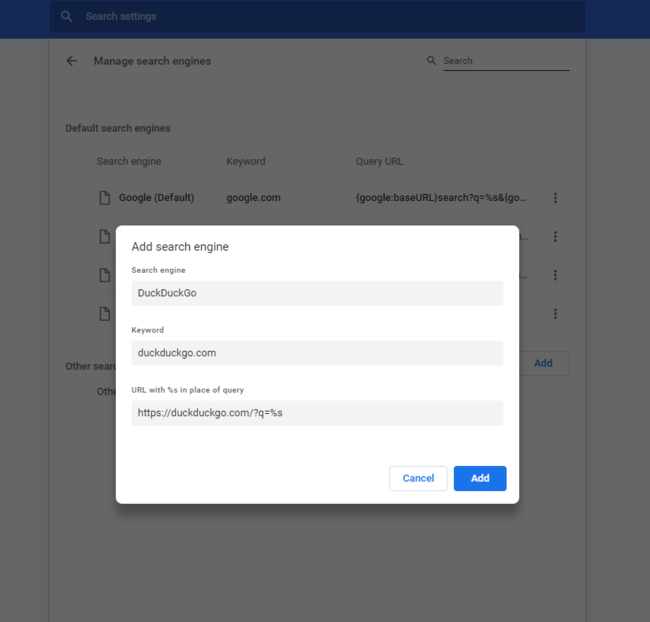
Task: Click the URL field with the %s query
Action: click(x=317, y=413)
